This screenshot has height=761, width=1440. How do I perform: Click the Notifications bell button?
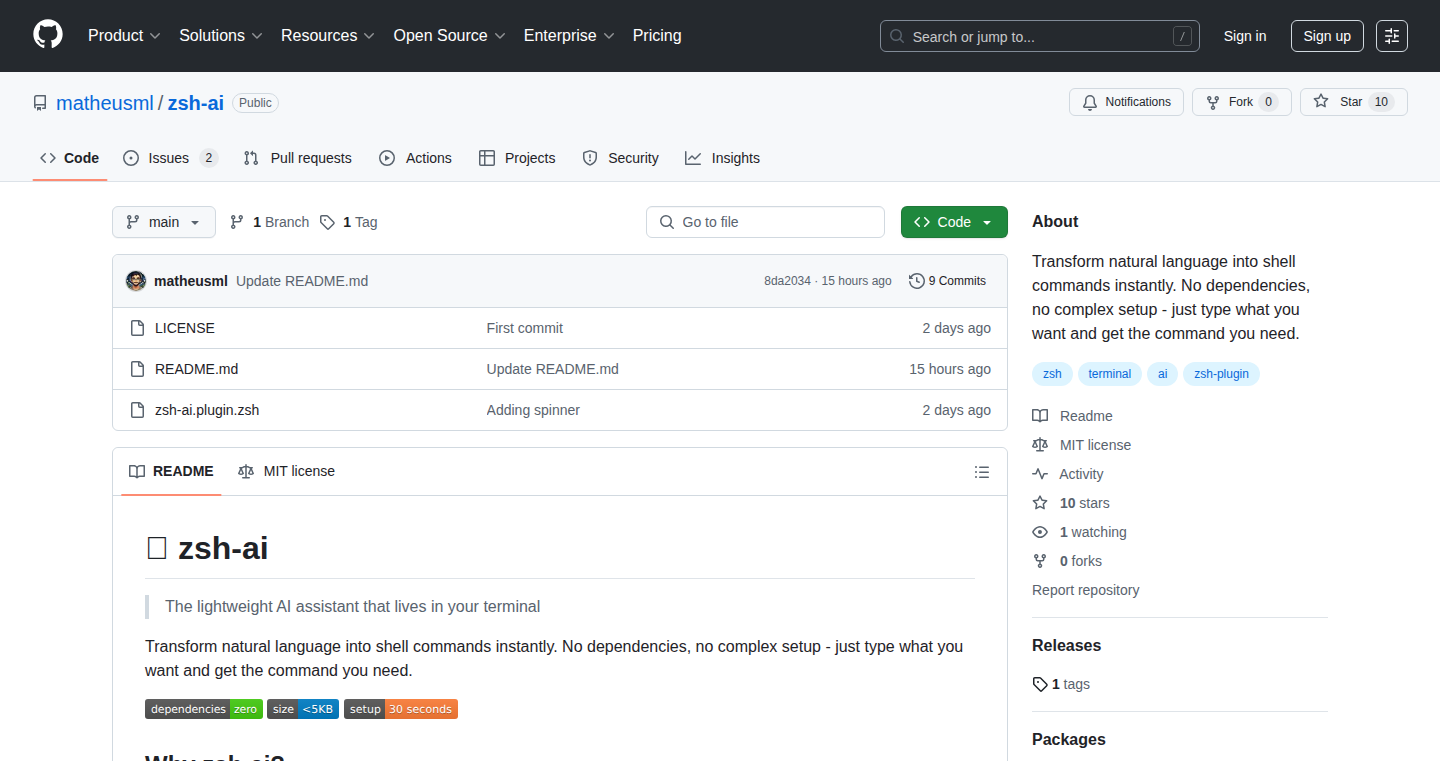[1127, 102]
